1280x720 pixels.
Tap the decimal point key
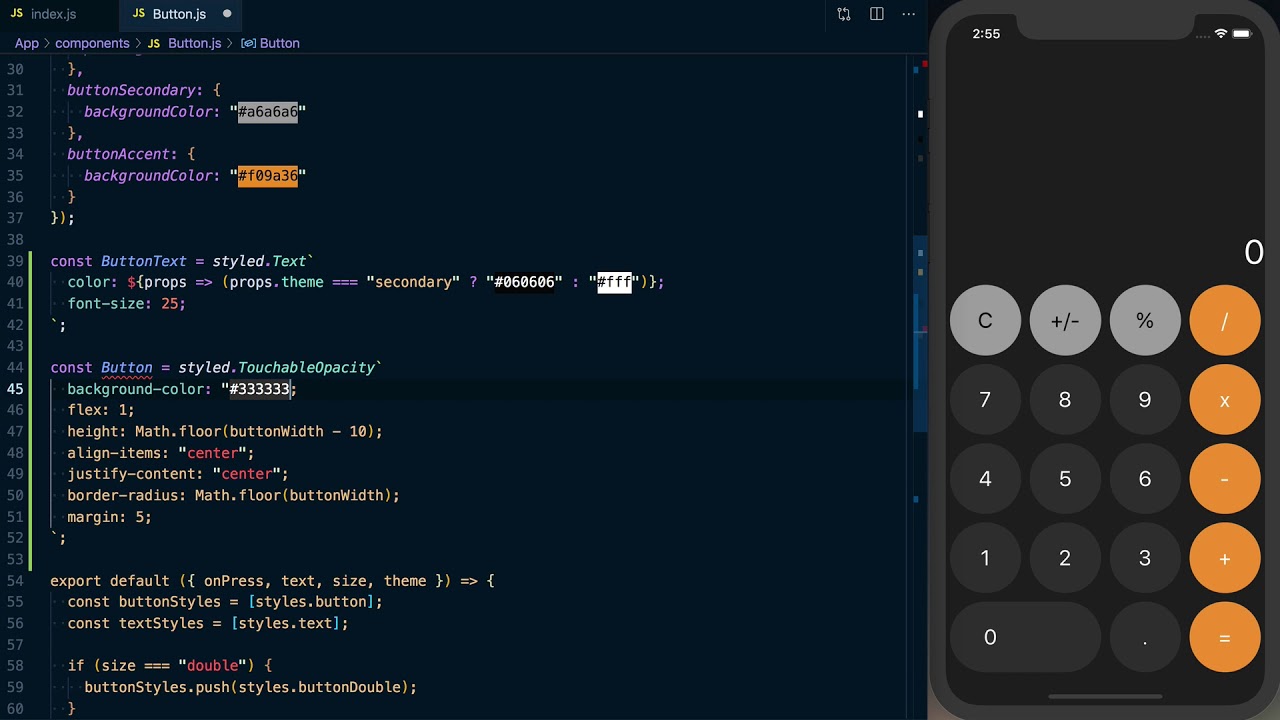[x=1145, y=637]
